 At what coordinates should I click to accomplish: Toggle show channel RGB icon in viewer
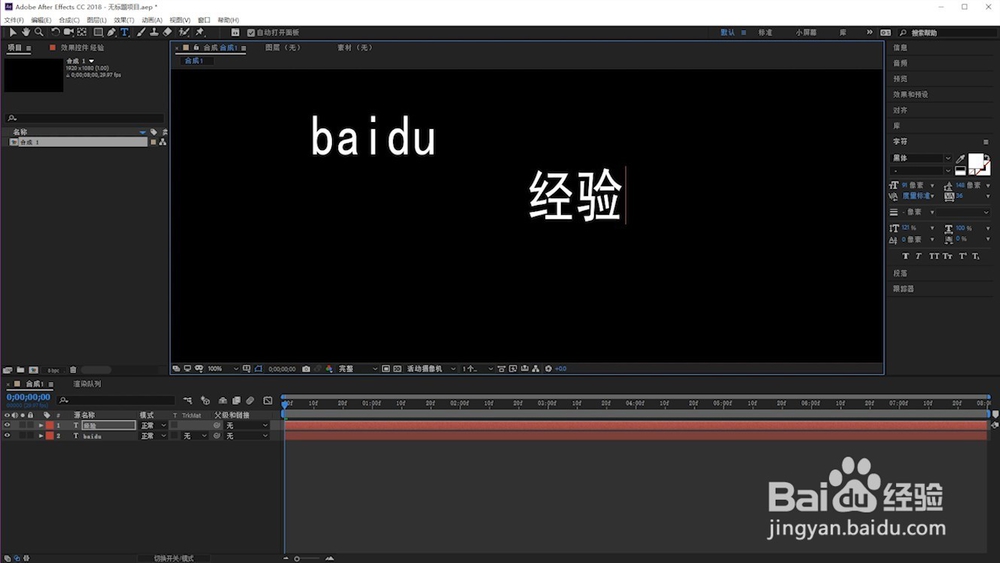329,369
